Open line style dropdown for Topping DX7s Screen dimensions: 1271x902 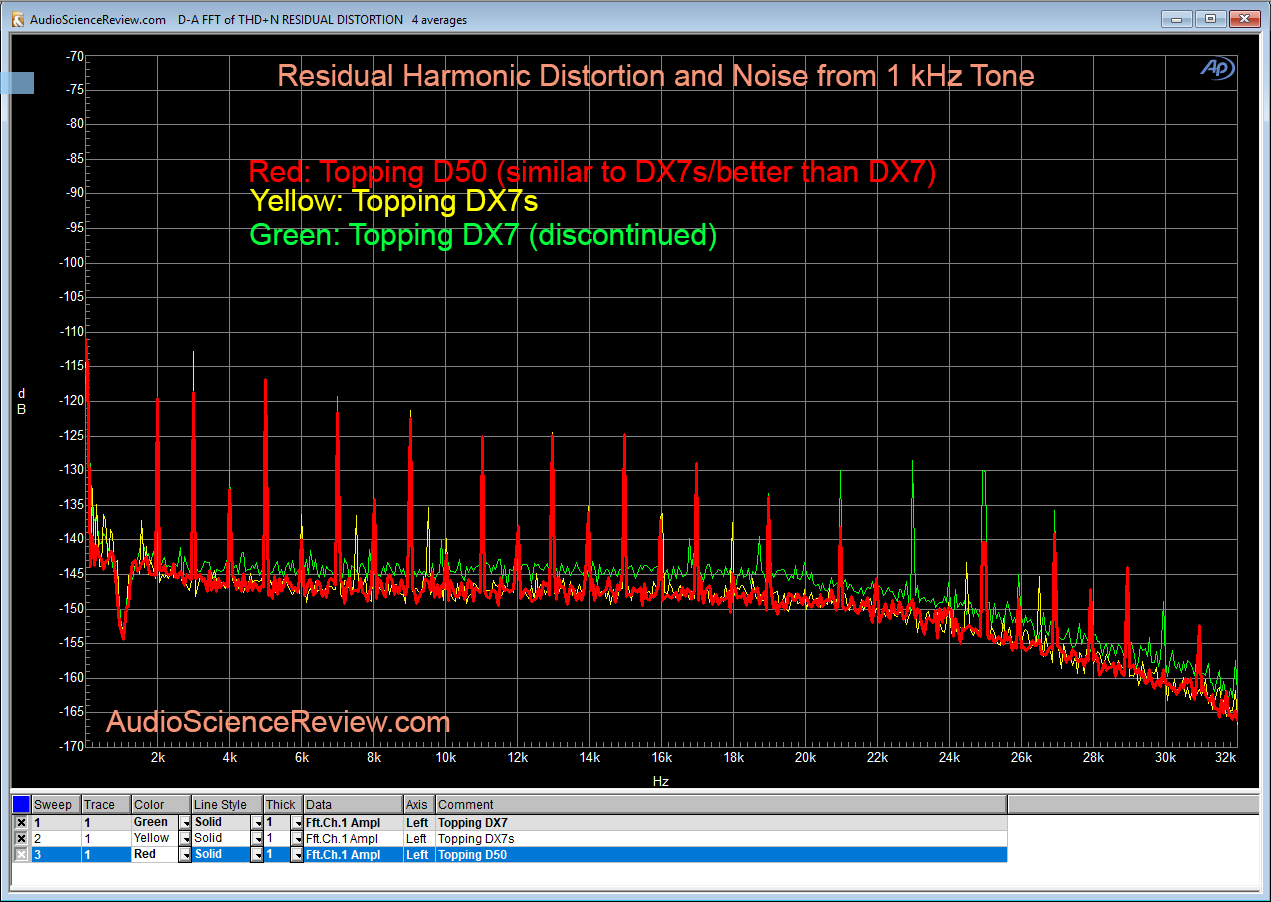(257, 838)
